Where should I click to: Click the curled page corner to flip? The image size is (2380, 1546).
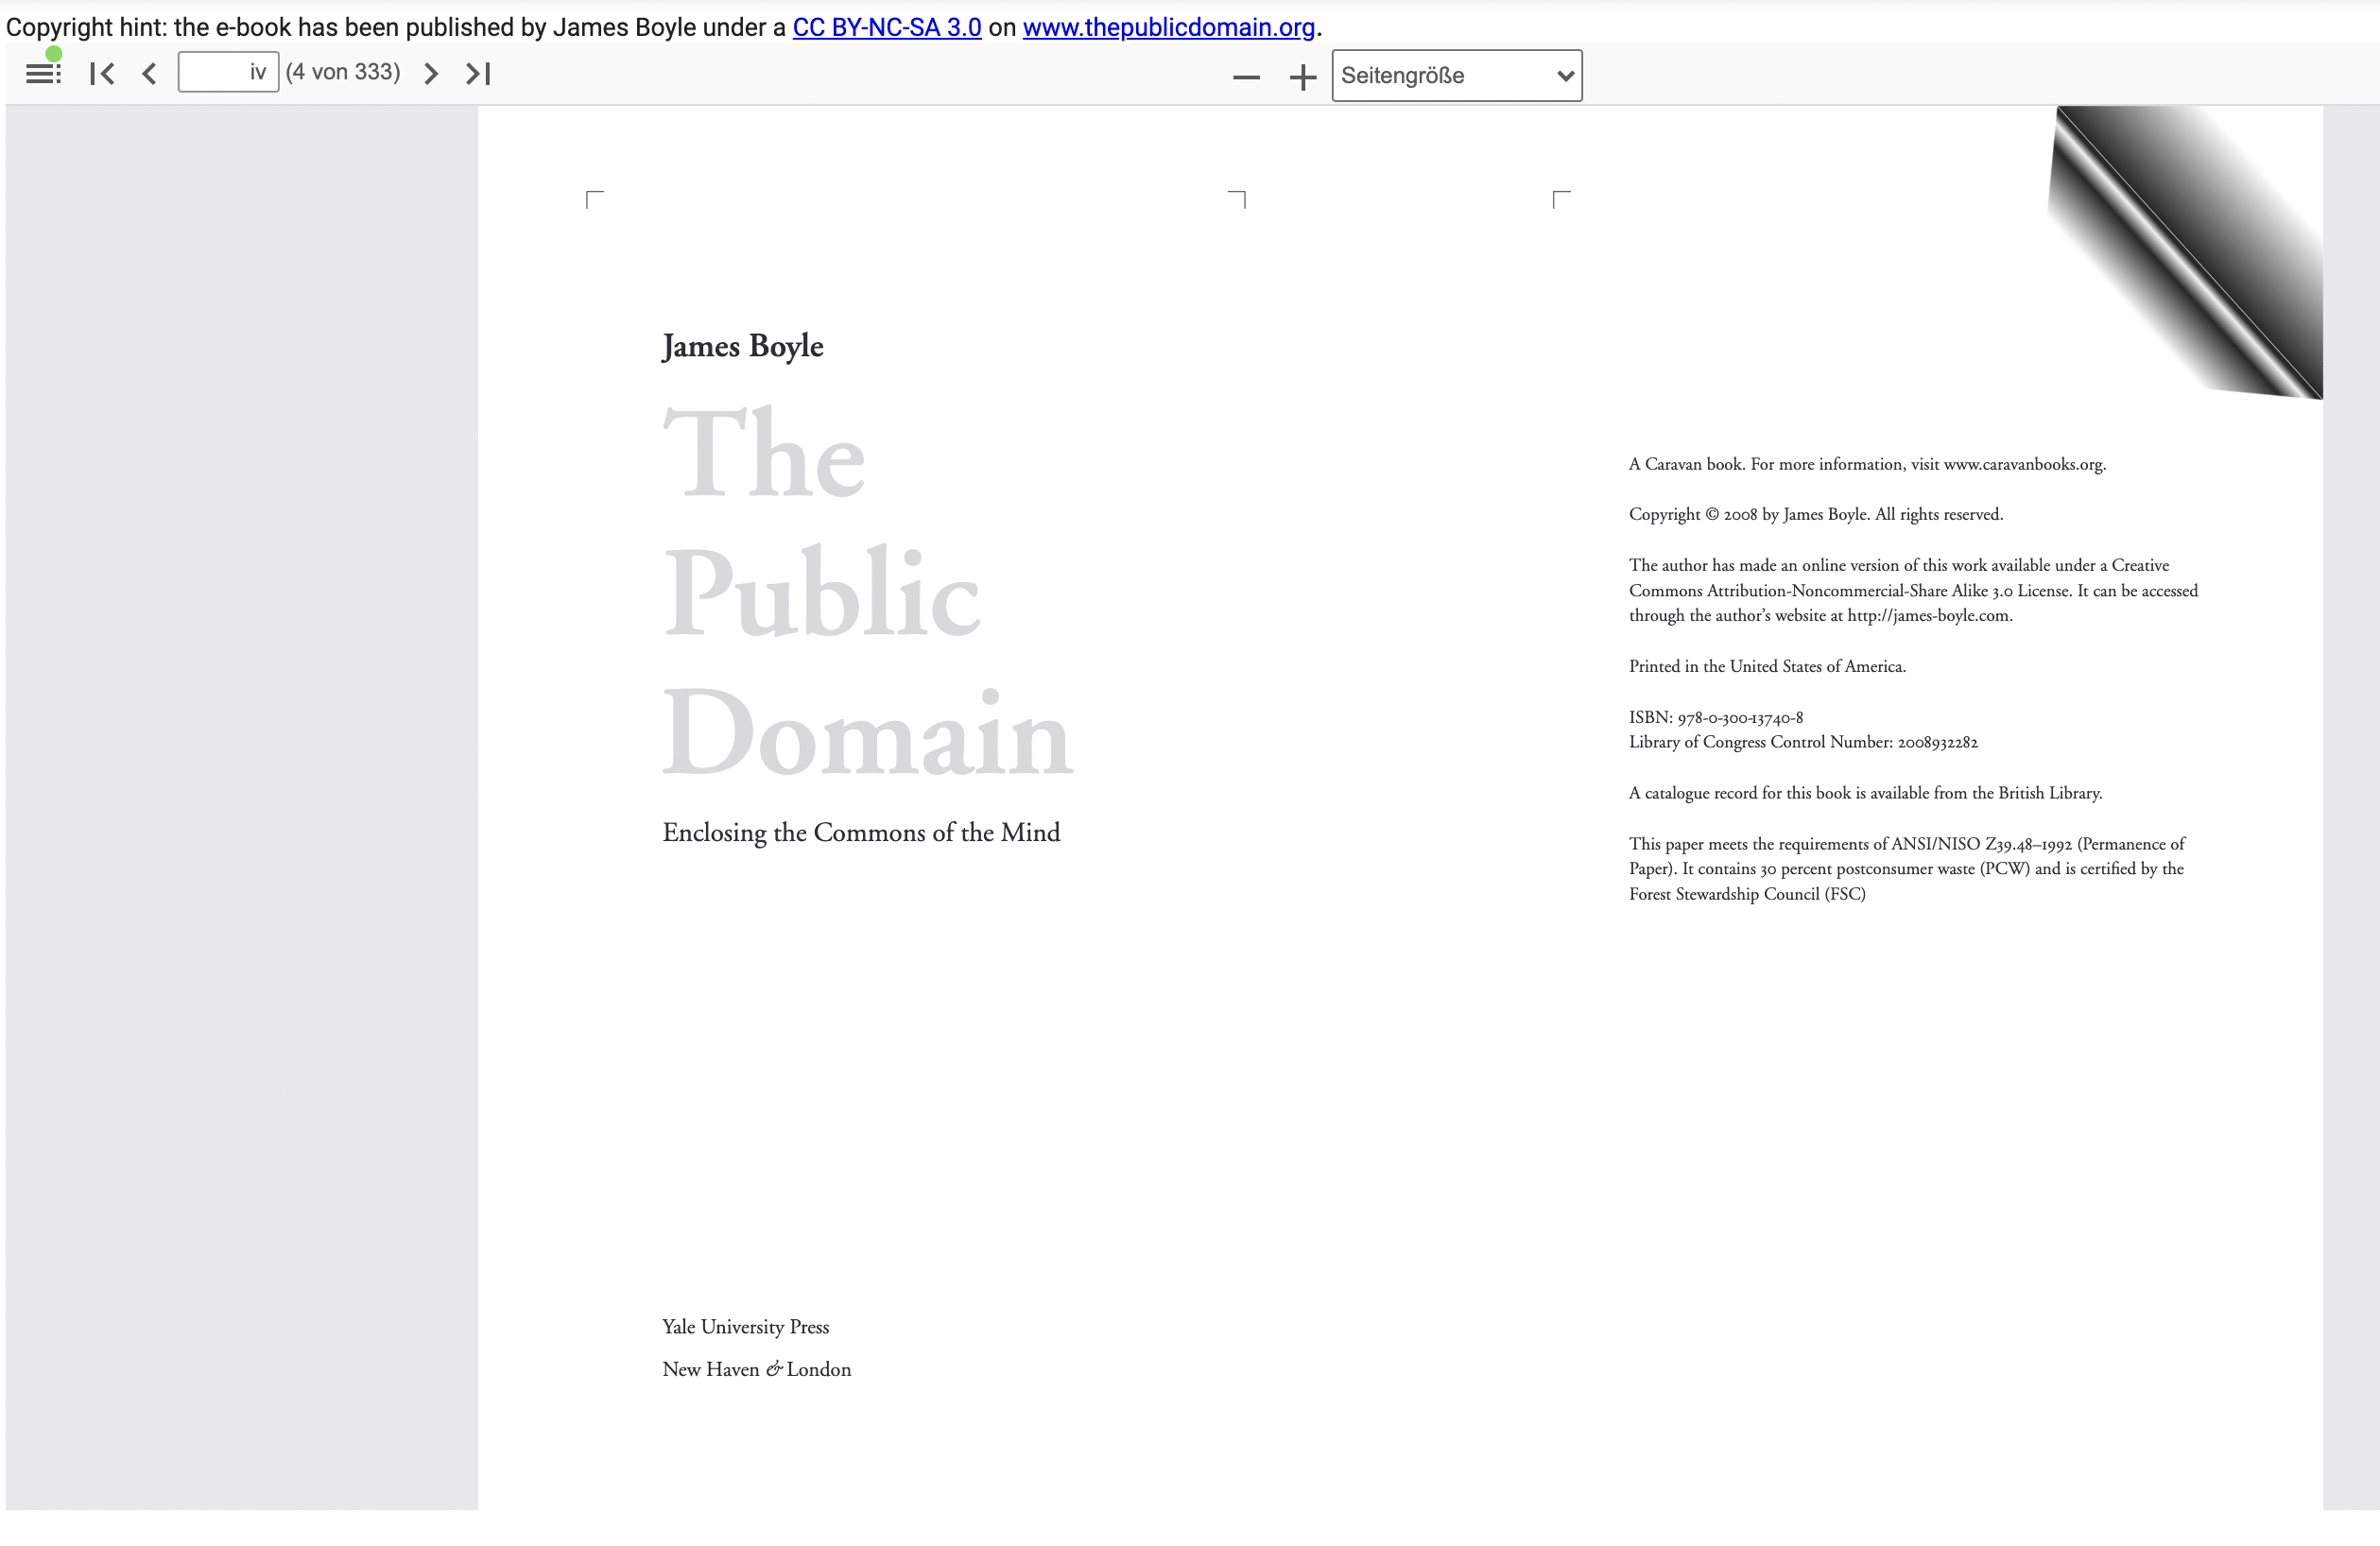(2190, 250)
